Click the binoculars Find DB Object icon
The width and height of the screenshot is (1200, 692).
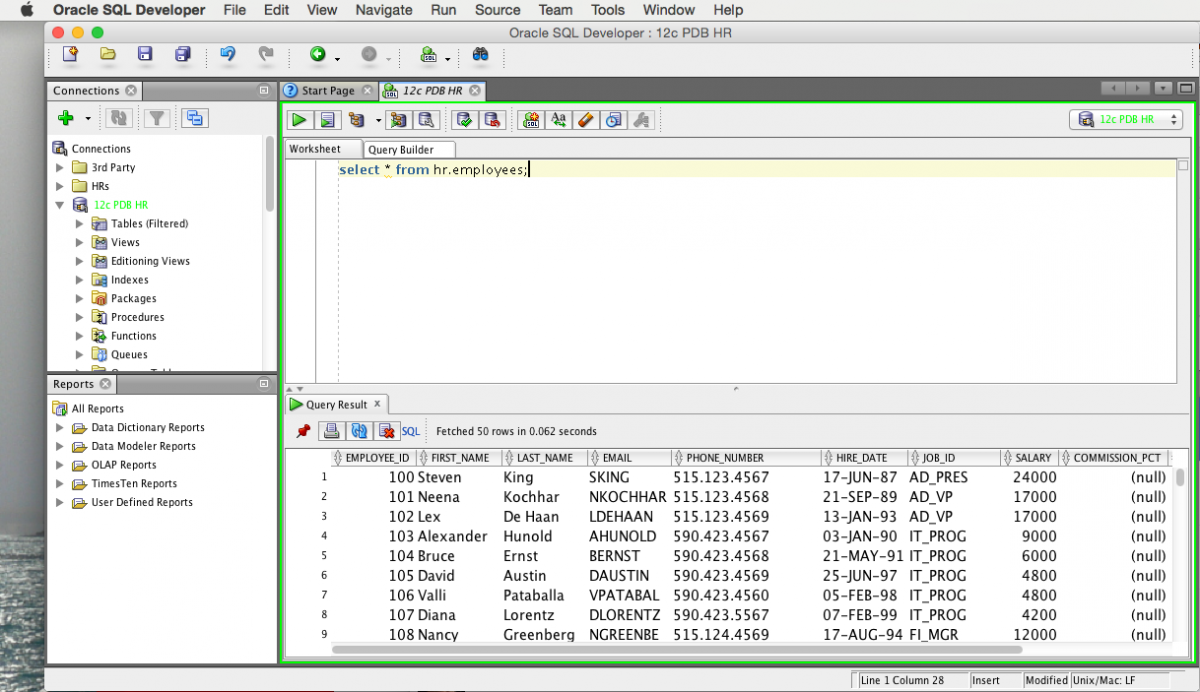click(x=480, y=55)
